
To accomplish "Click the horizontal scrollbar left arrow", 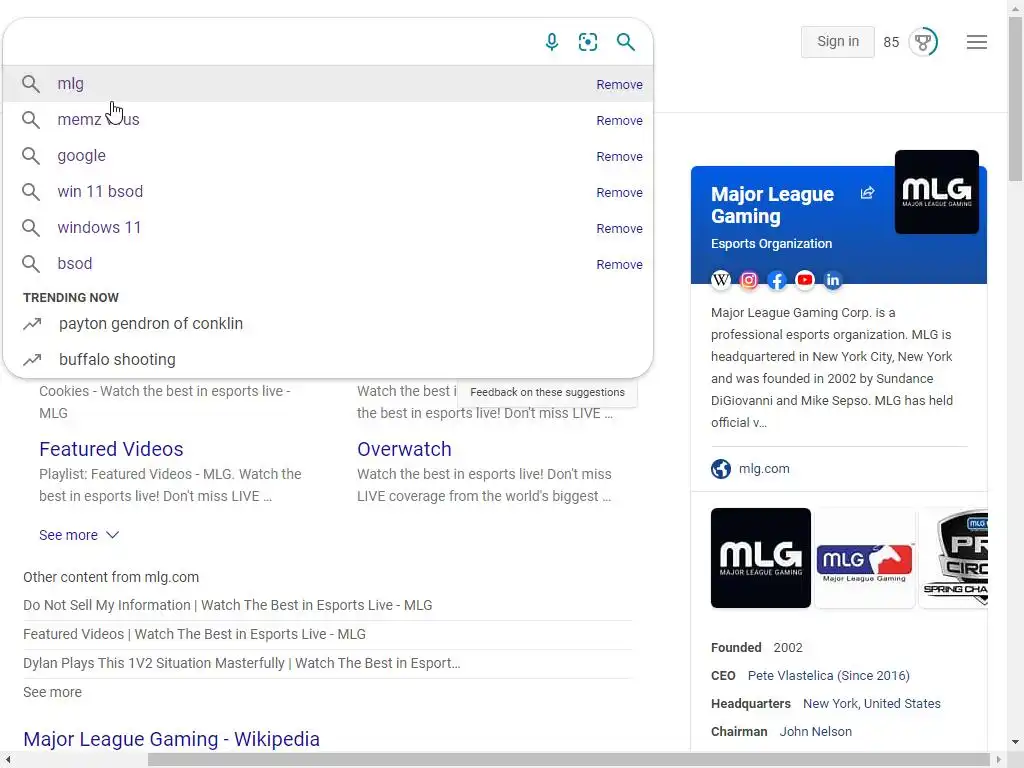I will [7, 760].
